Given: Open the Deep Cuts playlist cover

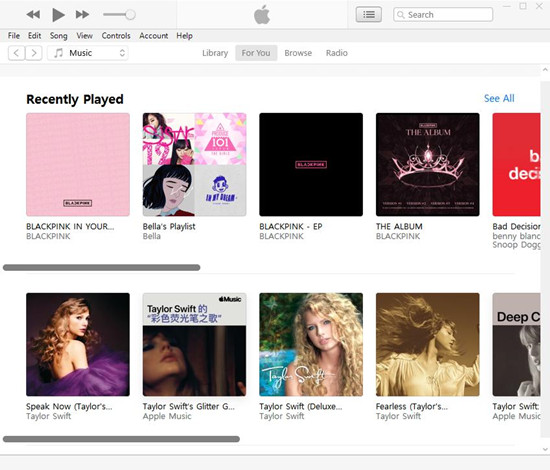Looking at the screenshot, I should pos(516,344).
